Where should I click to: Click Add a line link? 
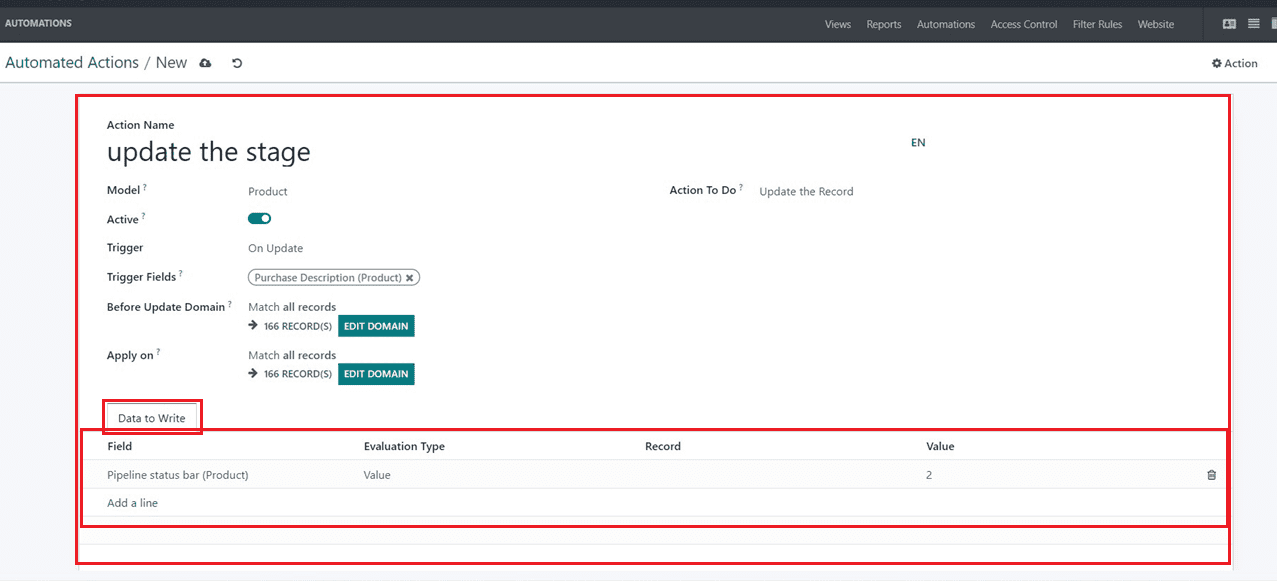(132, 503)
